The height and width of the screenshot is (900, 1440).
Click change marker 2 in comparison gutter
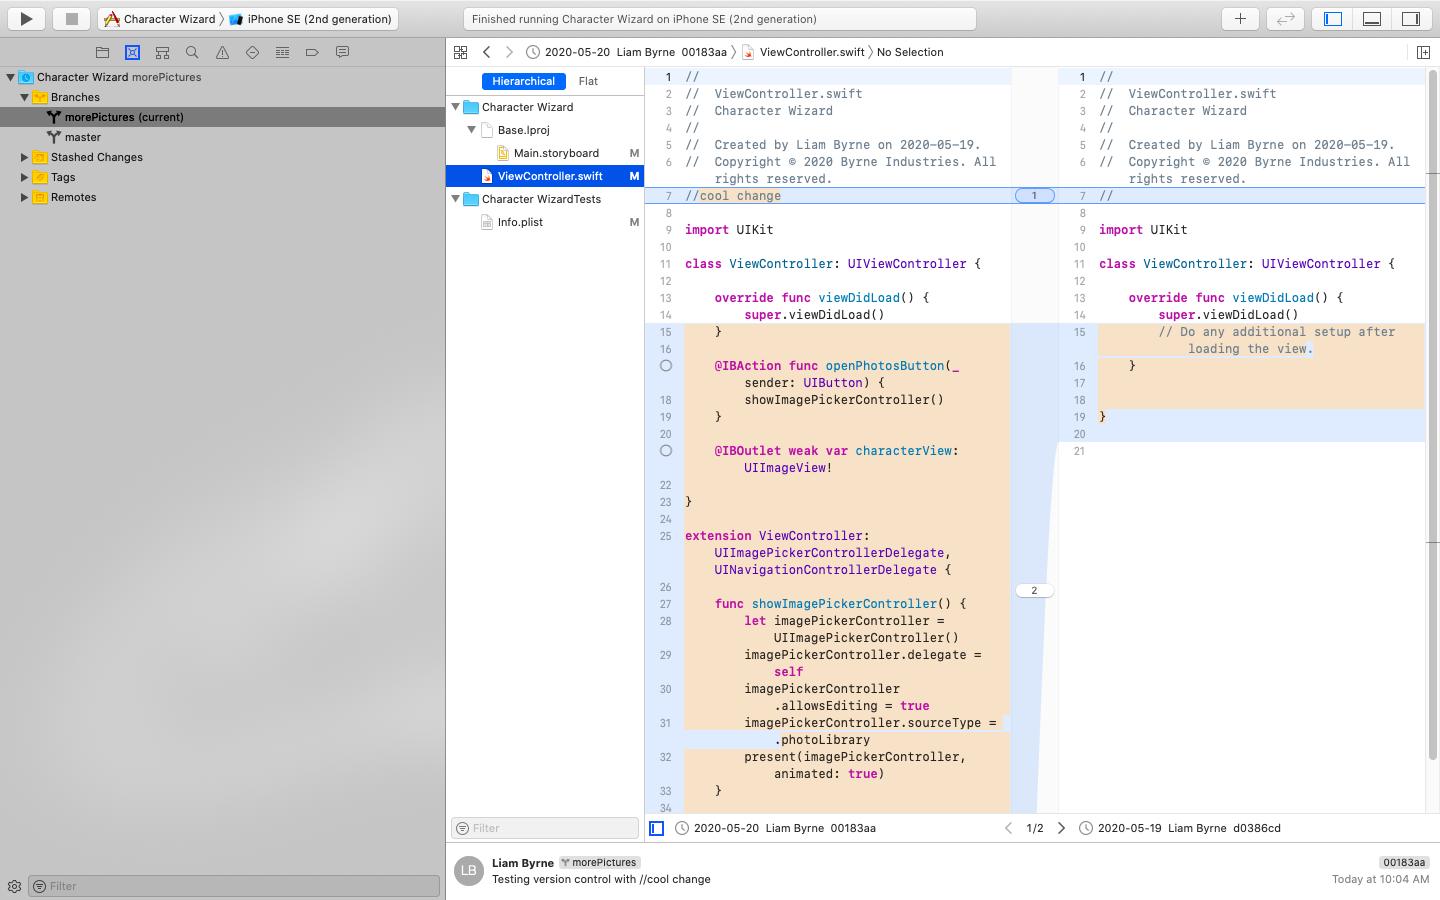(x=1034, y=591)
